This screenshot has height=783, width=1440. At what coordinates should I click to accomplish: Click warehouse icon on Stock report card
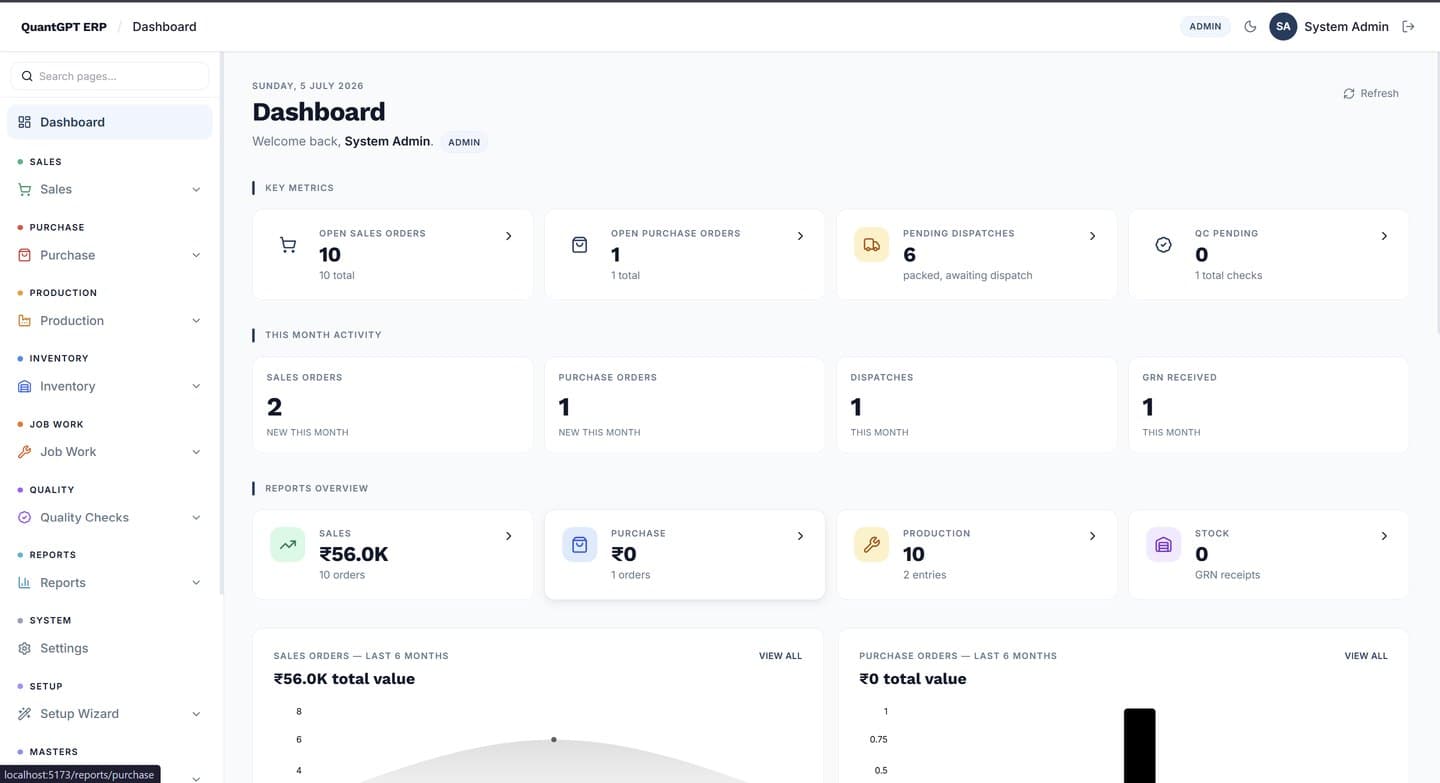click(1163, 545)
